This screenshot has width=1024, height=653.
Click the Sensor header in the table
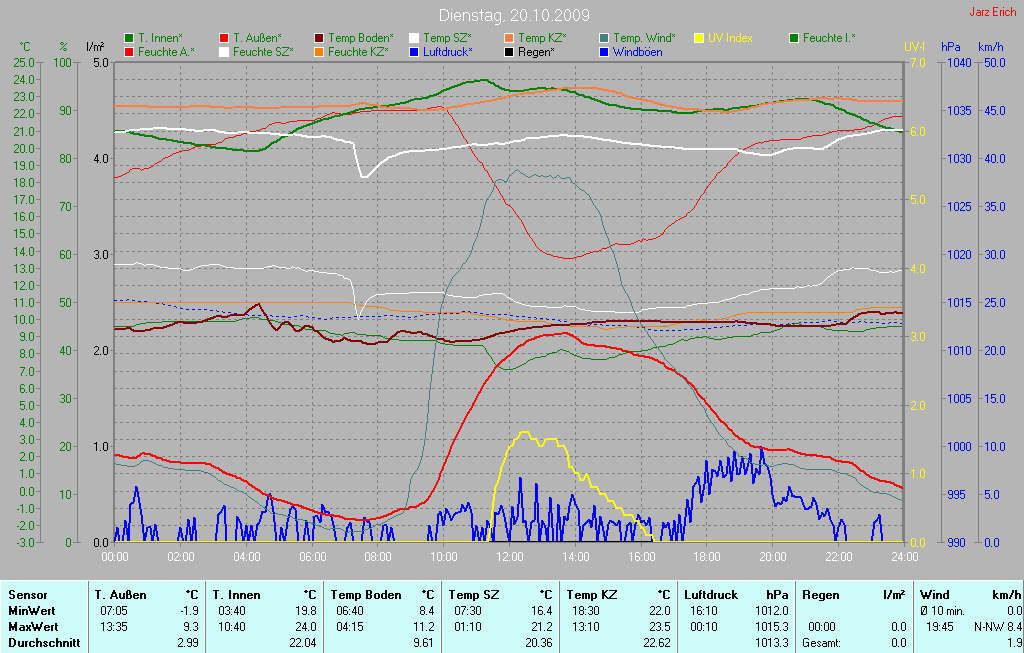click(x=28, y=595)
